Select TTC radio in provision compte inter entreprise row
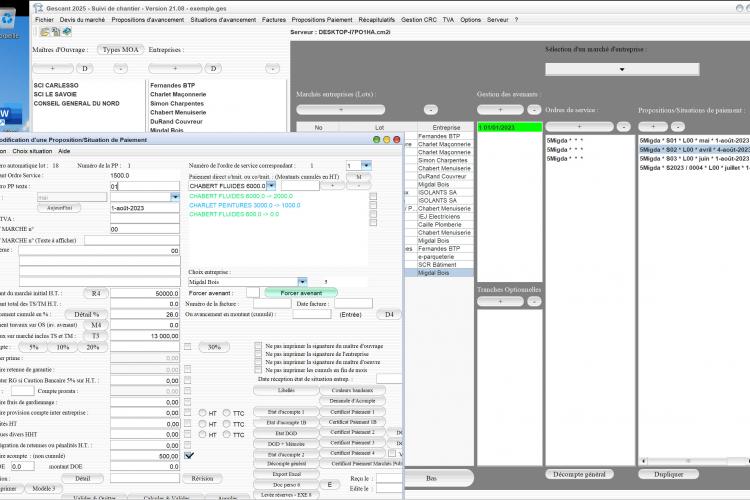 [227, 413]
